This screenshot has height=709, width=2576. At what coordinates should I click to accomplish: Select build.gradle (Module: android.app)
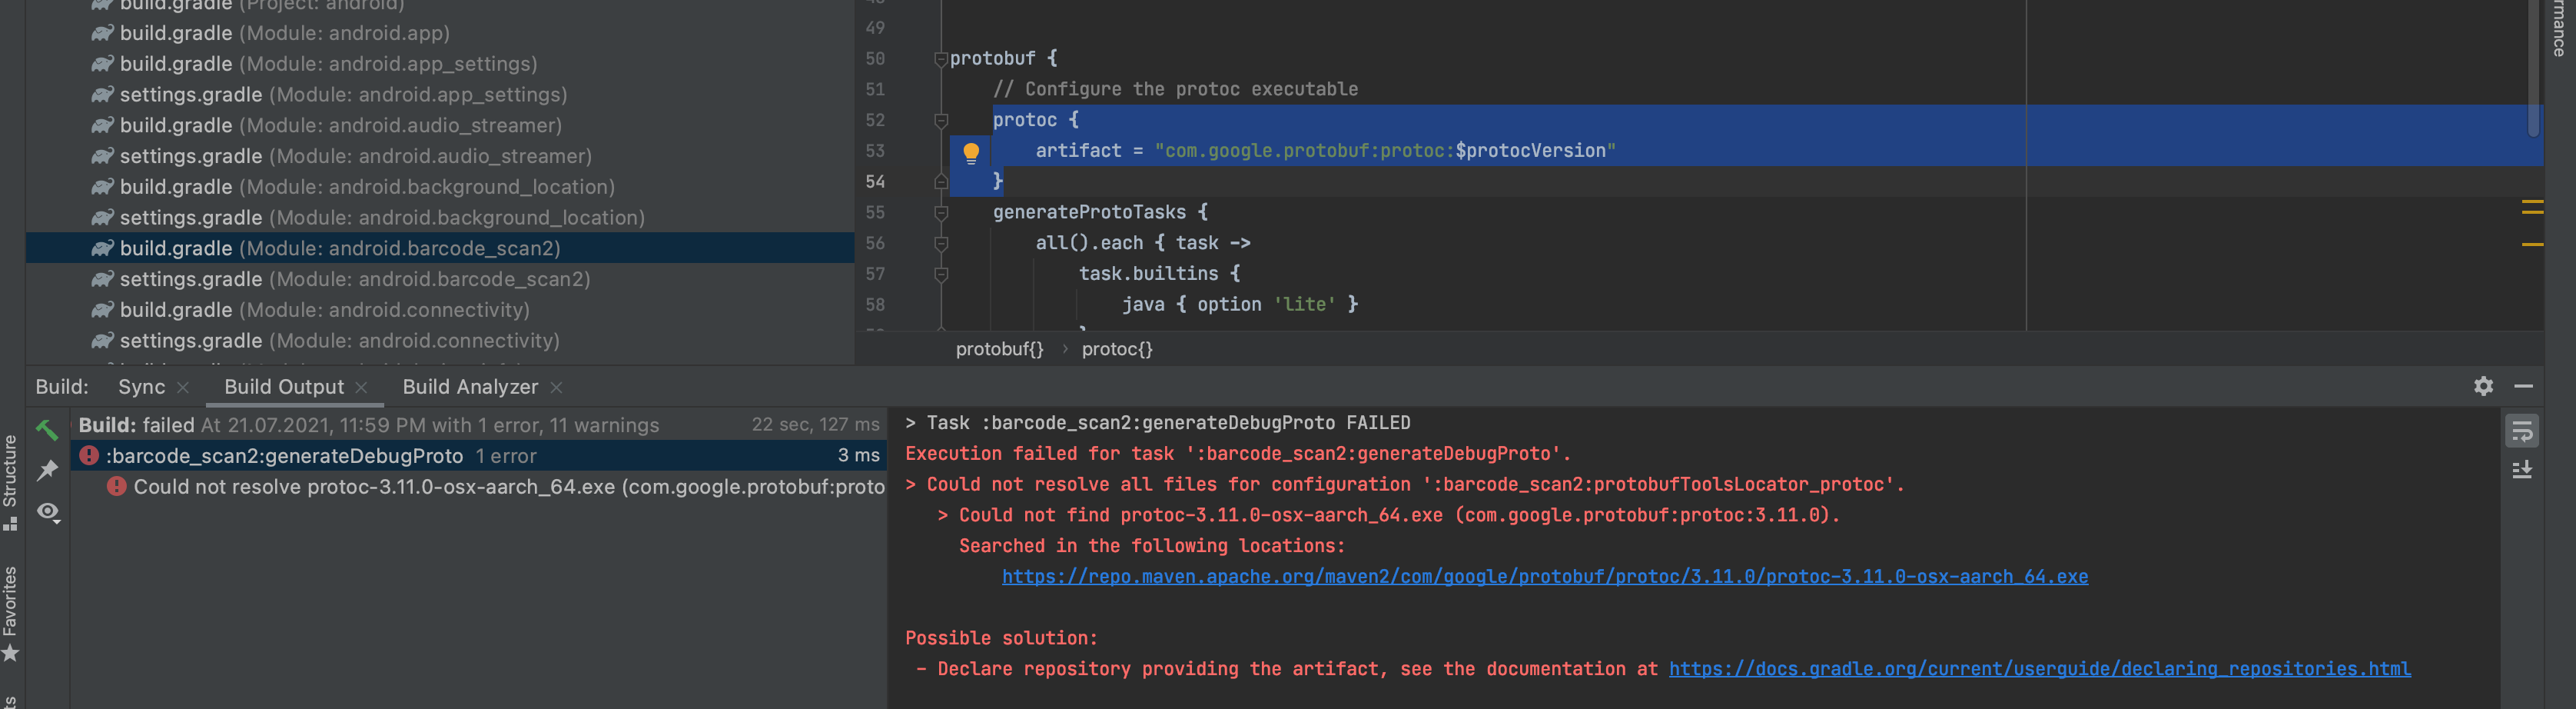pyautogui.click(x=285, y=33)
